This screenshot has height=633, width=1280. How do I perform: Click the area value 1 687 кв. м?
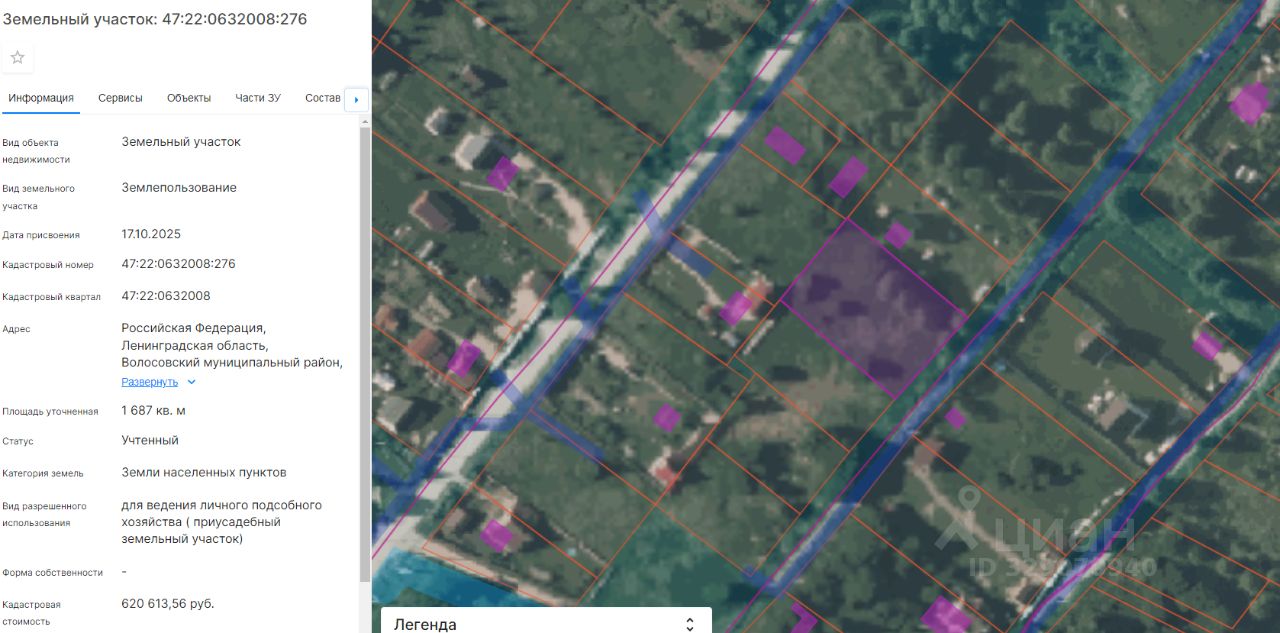point(153,410)
